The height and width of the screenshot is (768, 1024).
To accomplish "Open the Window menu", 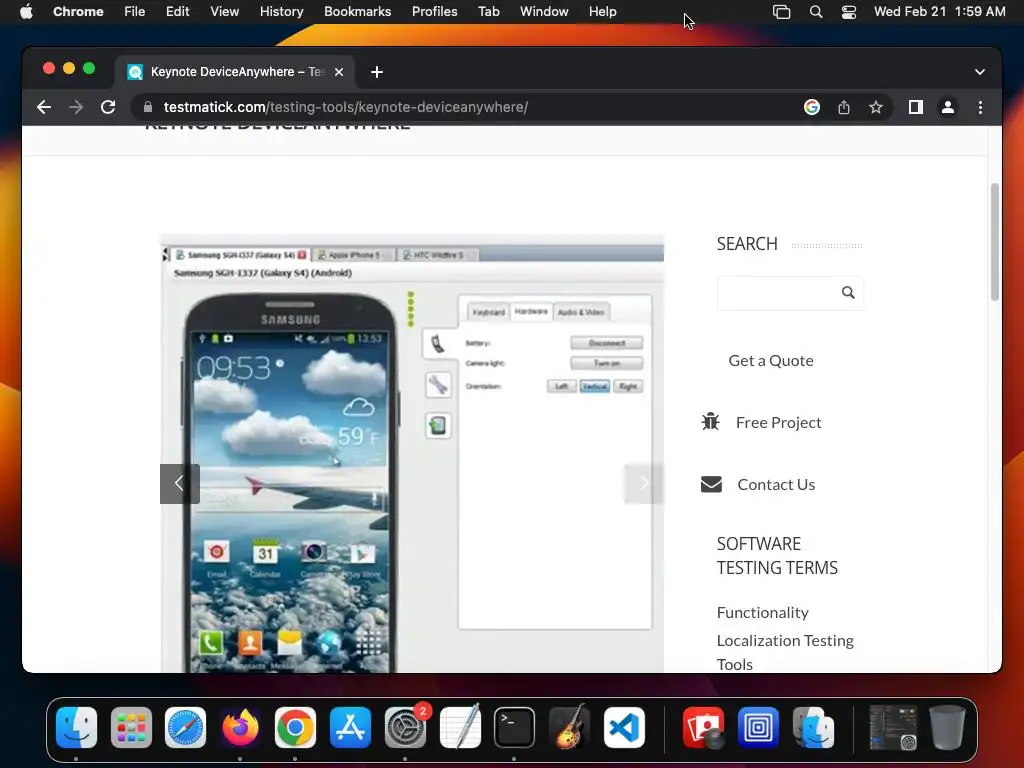I will click(x=544, y=11).
